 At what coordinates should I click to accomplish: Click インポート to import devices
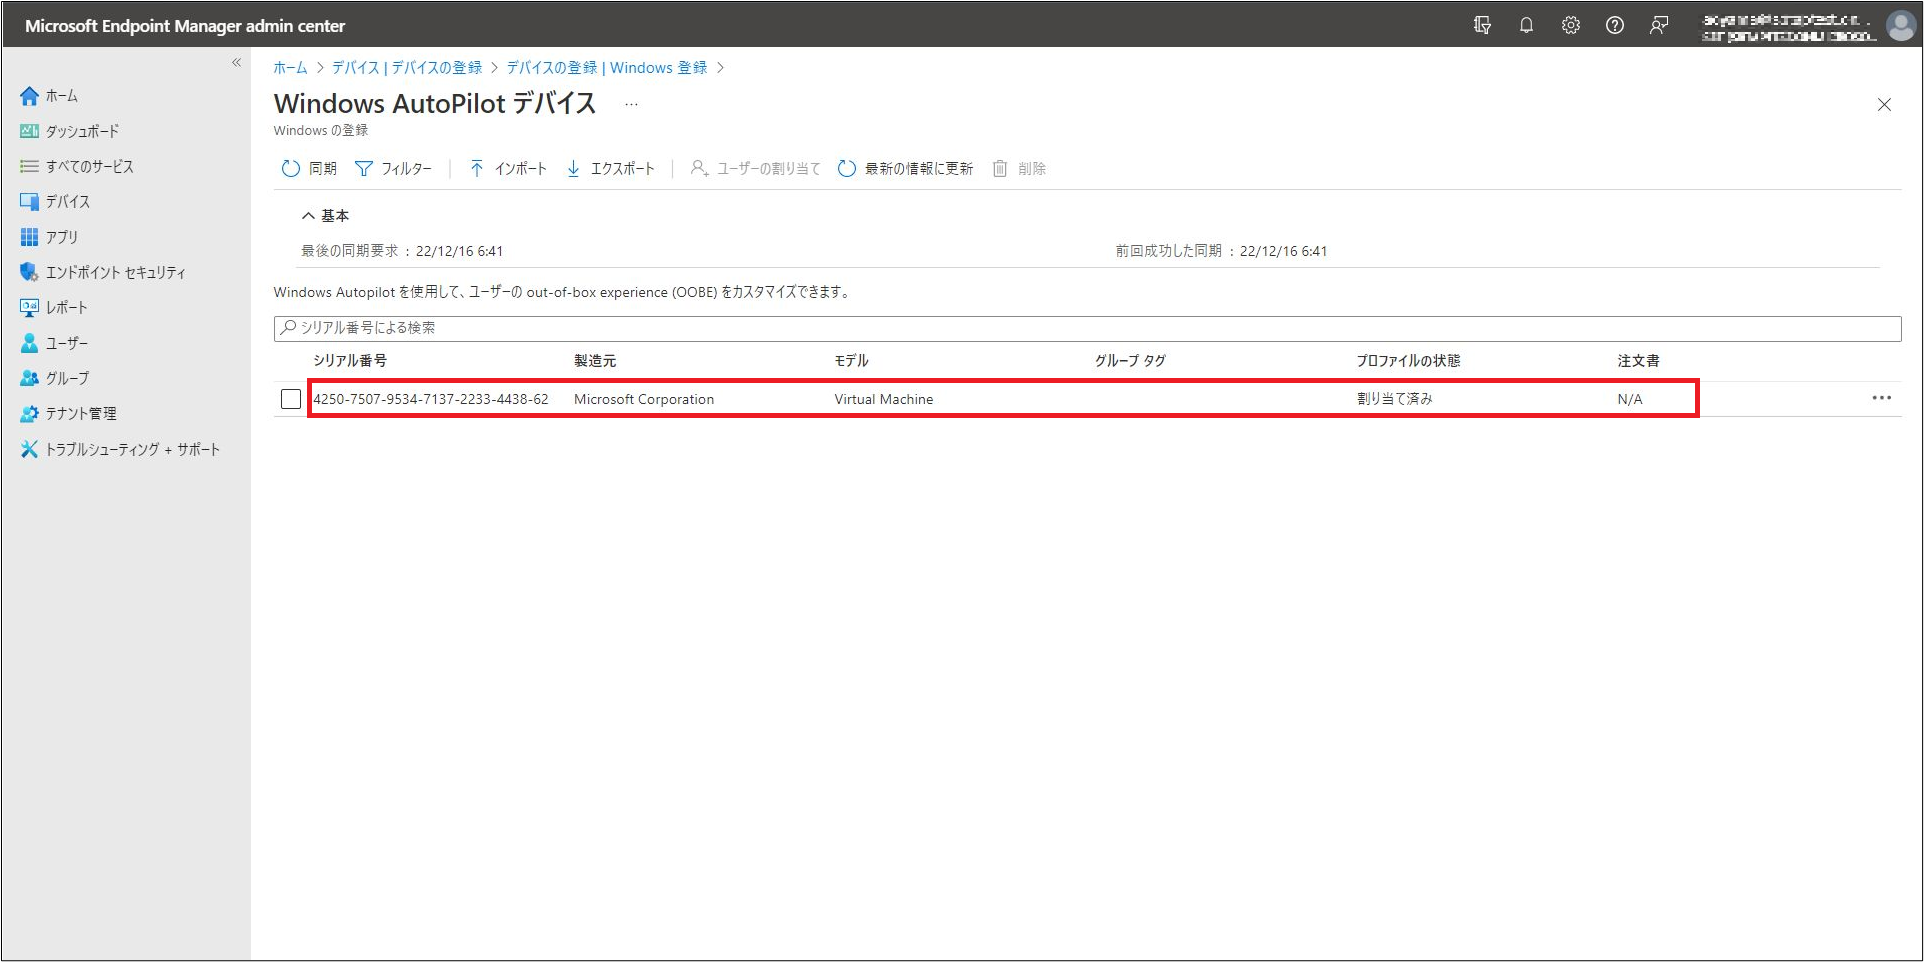(508, 168)
